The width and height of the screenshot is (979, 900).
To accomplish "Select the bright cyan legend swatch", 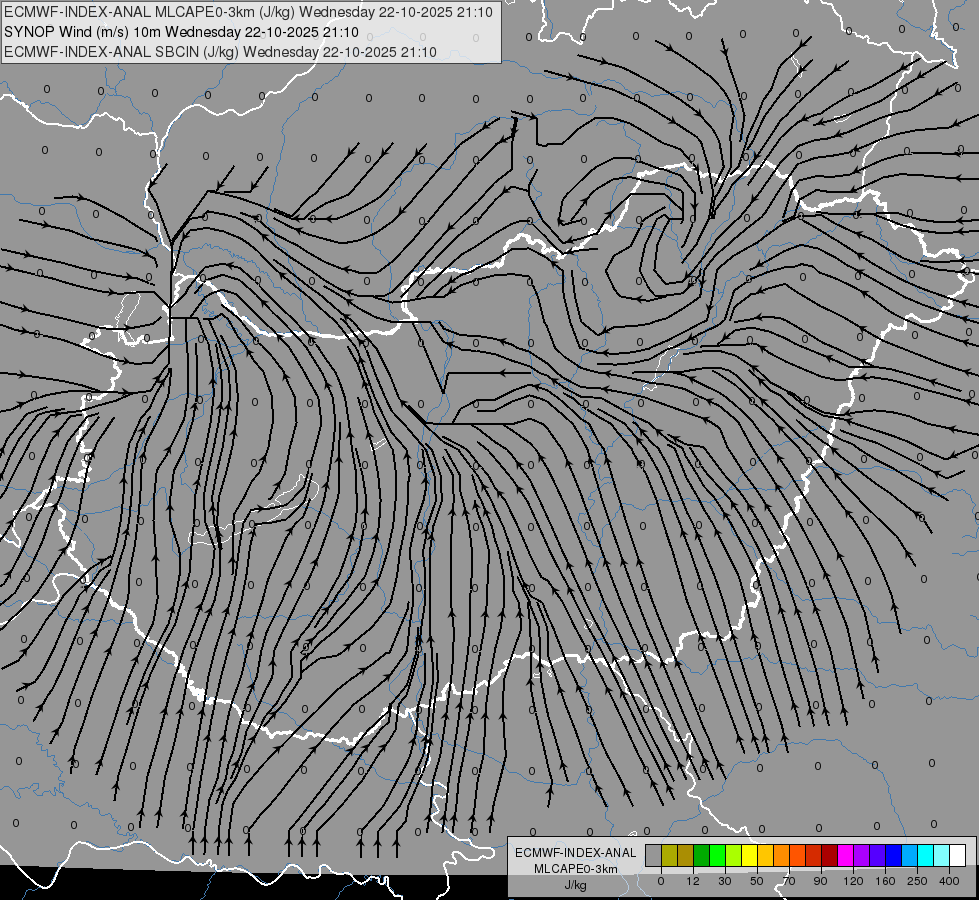I will click(926, 856).
